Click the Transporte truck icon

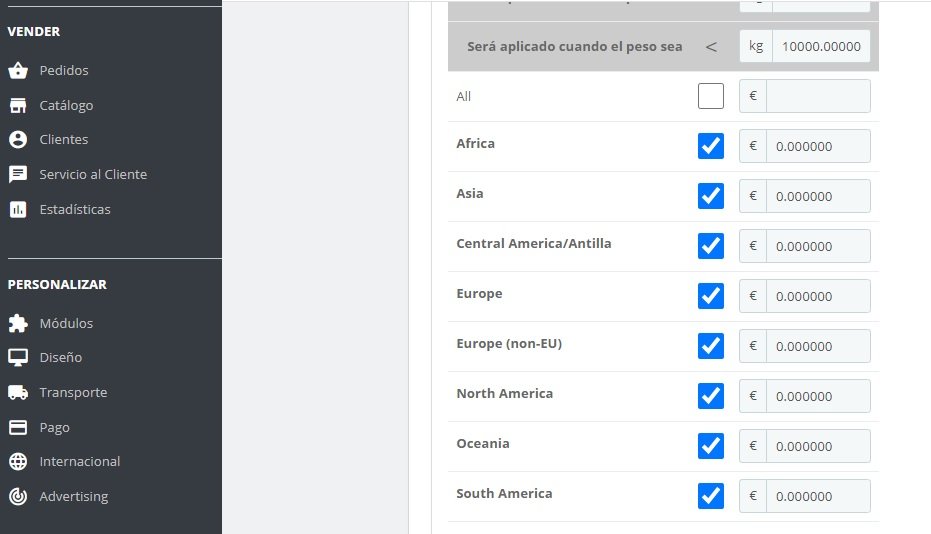[x=18, y=393]
